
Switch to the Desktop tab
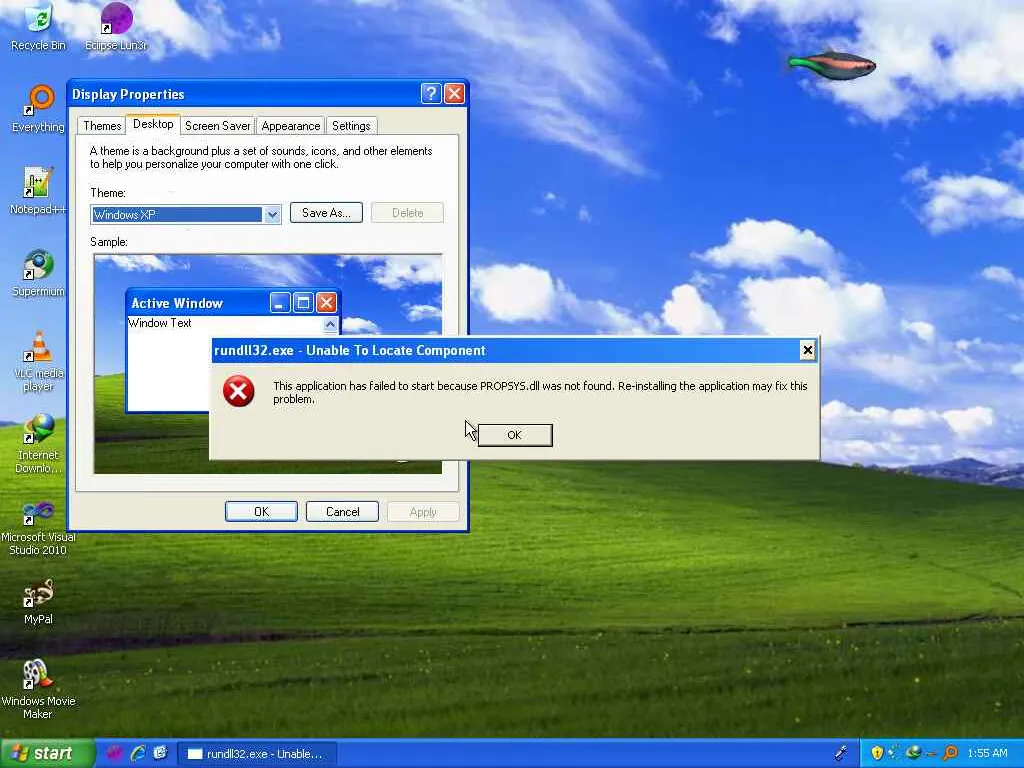[153, 124]
